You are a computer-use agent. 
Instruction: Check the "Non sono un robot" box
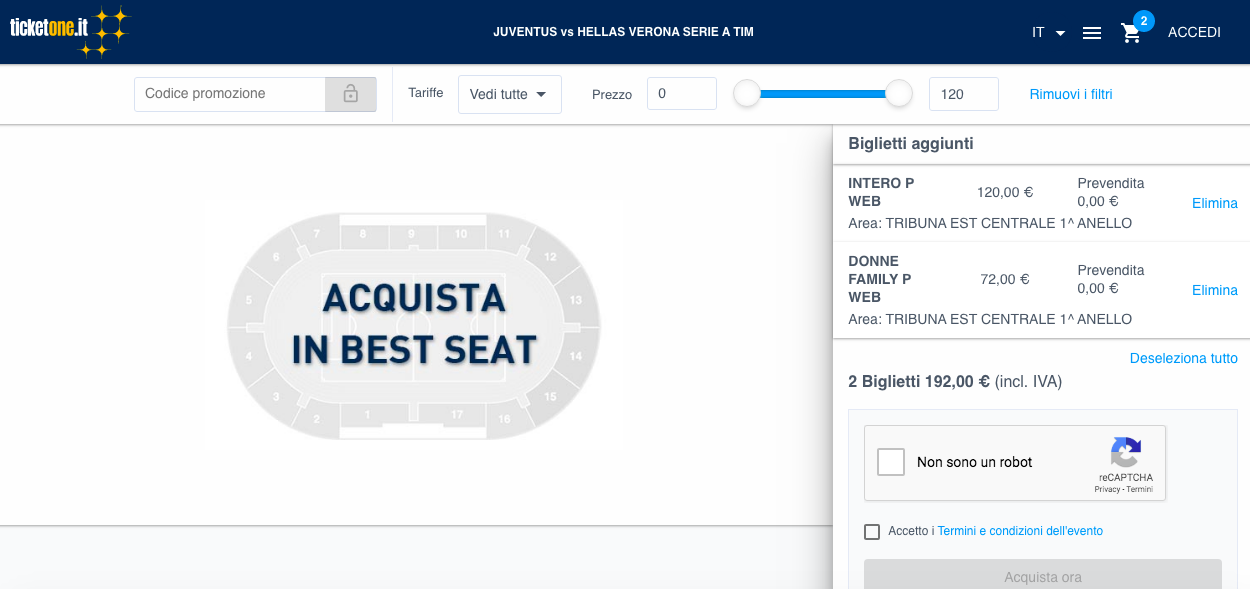(891, 462)
